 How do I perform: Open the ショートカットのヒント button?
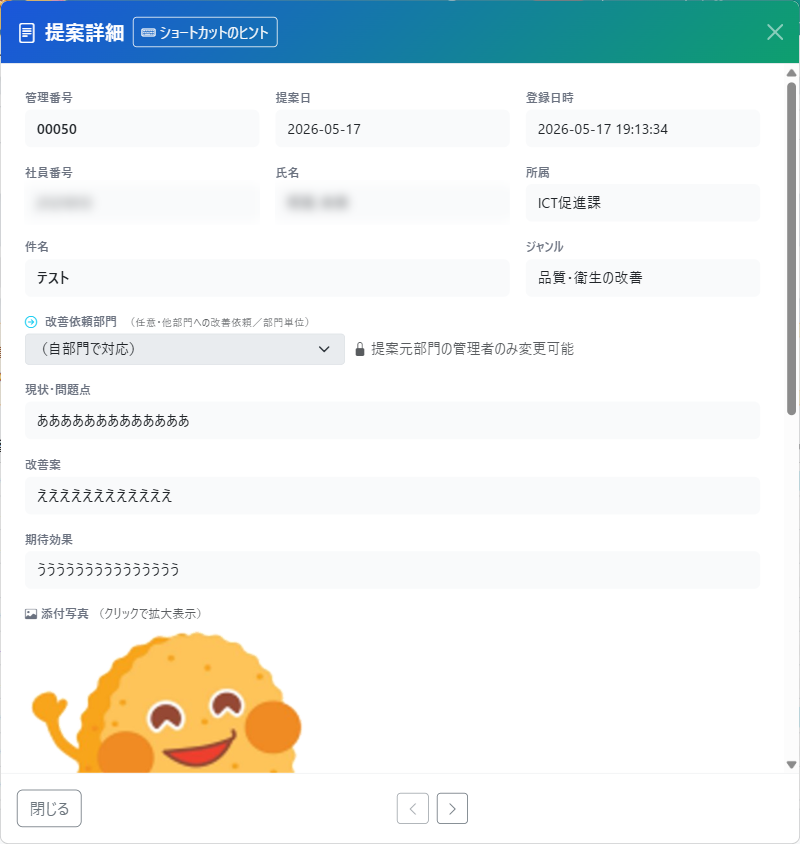click(x=205, y=32)
